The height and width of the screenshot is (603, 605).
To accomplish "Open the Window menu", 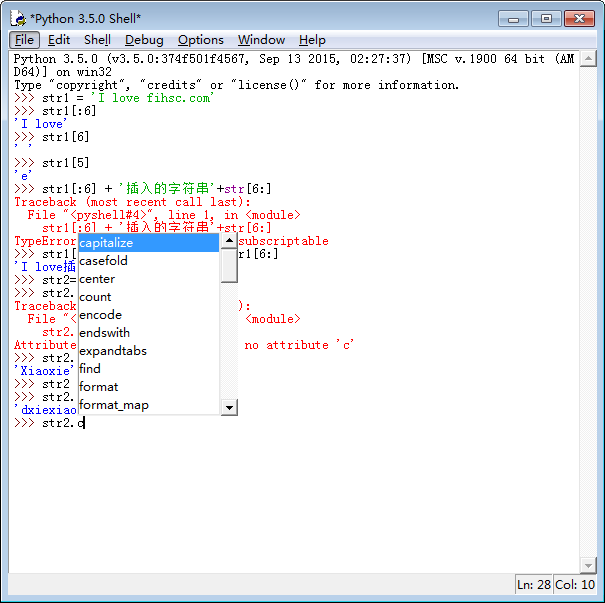I will click(x=261, y=40).
